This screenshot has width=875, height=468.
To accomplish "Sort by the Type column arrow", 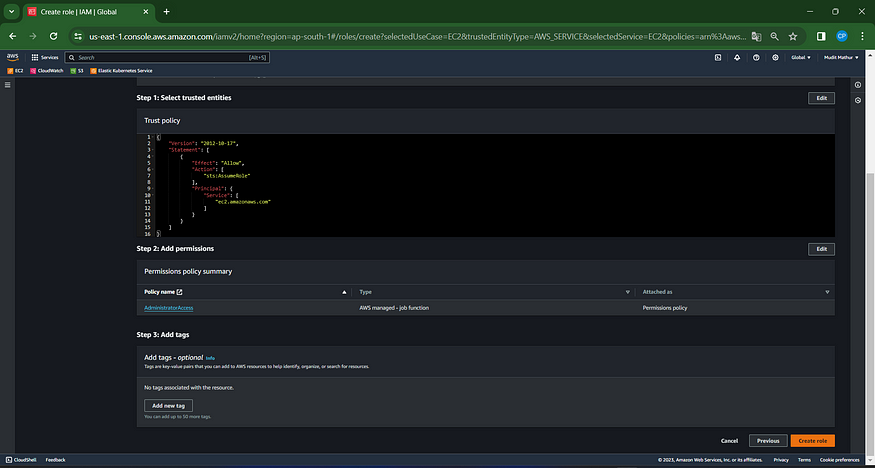I will pos(628,292).
